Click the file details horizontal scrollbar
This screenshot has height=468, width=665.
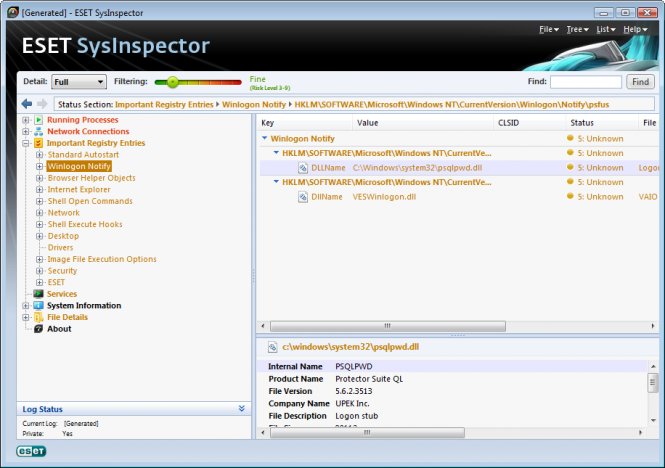367,432
